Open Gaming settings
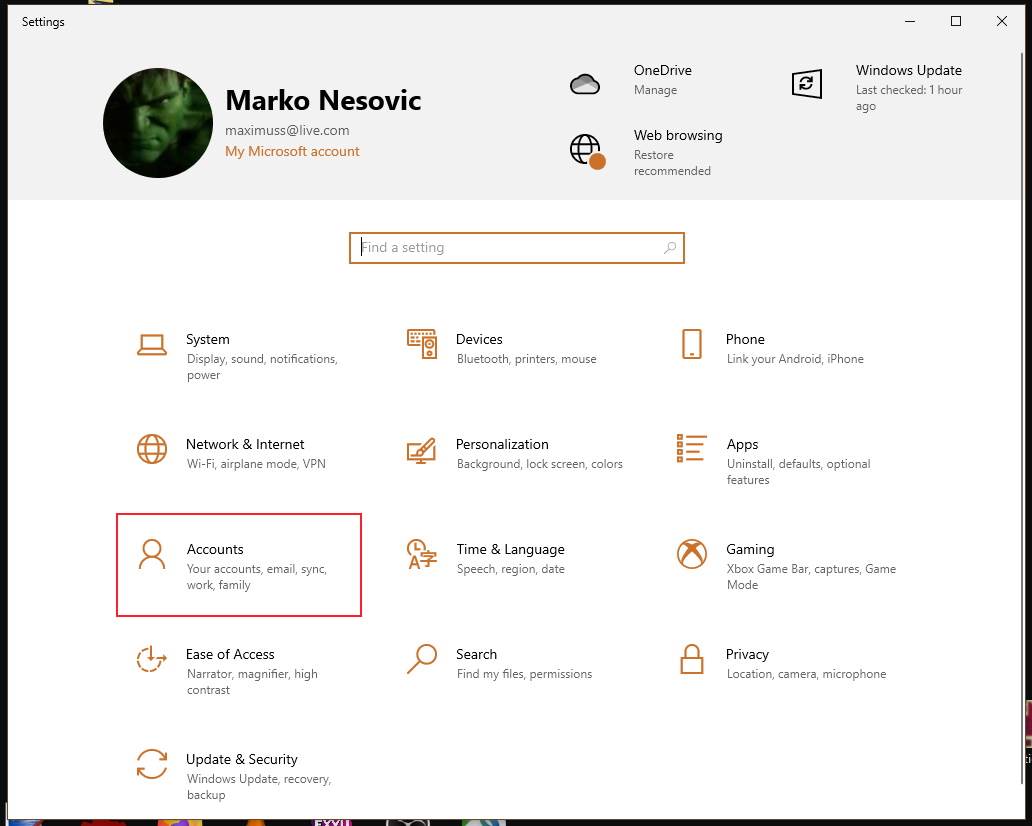Screen dimensions: 1032x826 (x=750, y=549)
